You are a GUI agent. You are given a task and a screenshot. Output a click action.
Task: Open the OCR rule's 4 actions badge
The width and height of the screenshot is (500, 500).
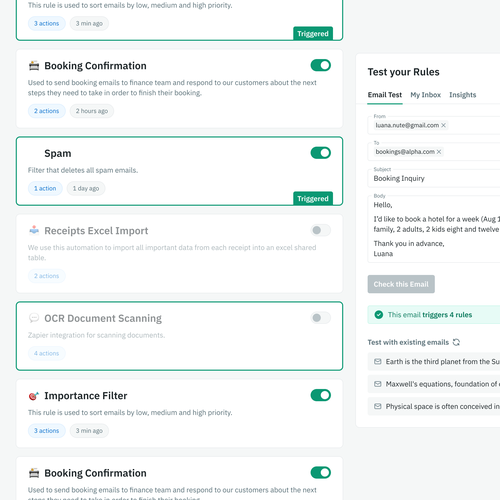pos(46,353)
